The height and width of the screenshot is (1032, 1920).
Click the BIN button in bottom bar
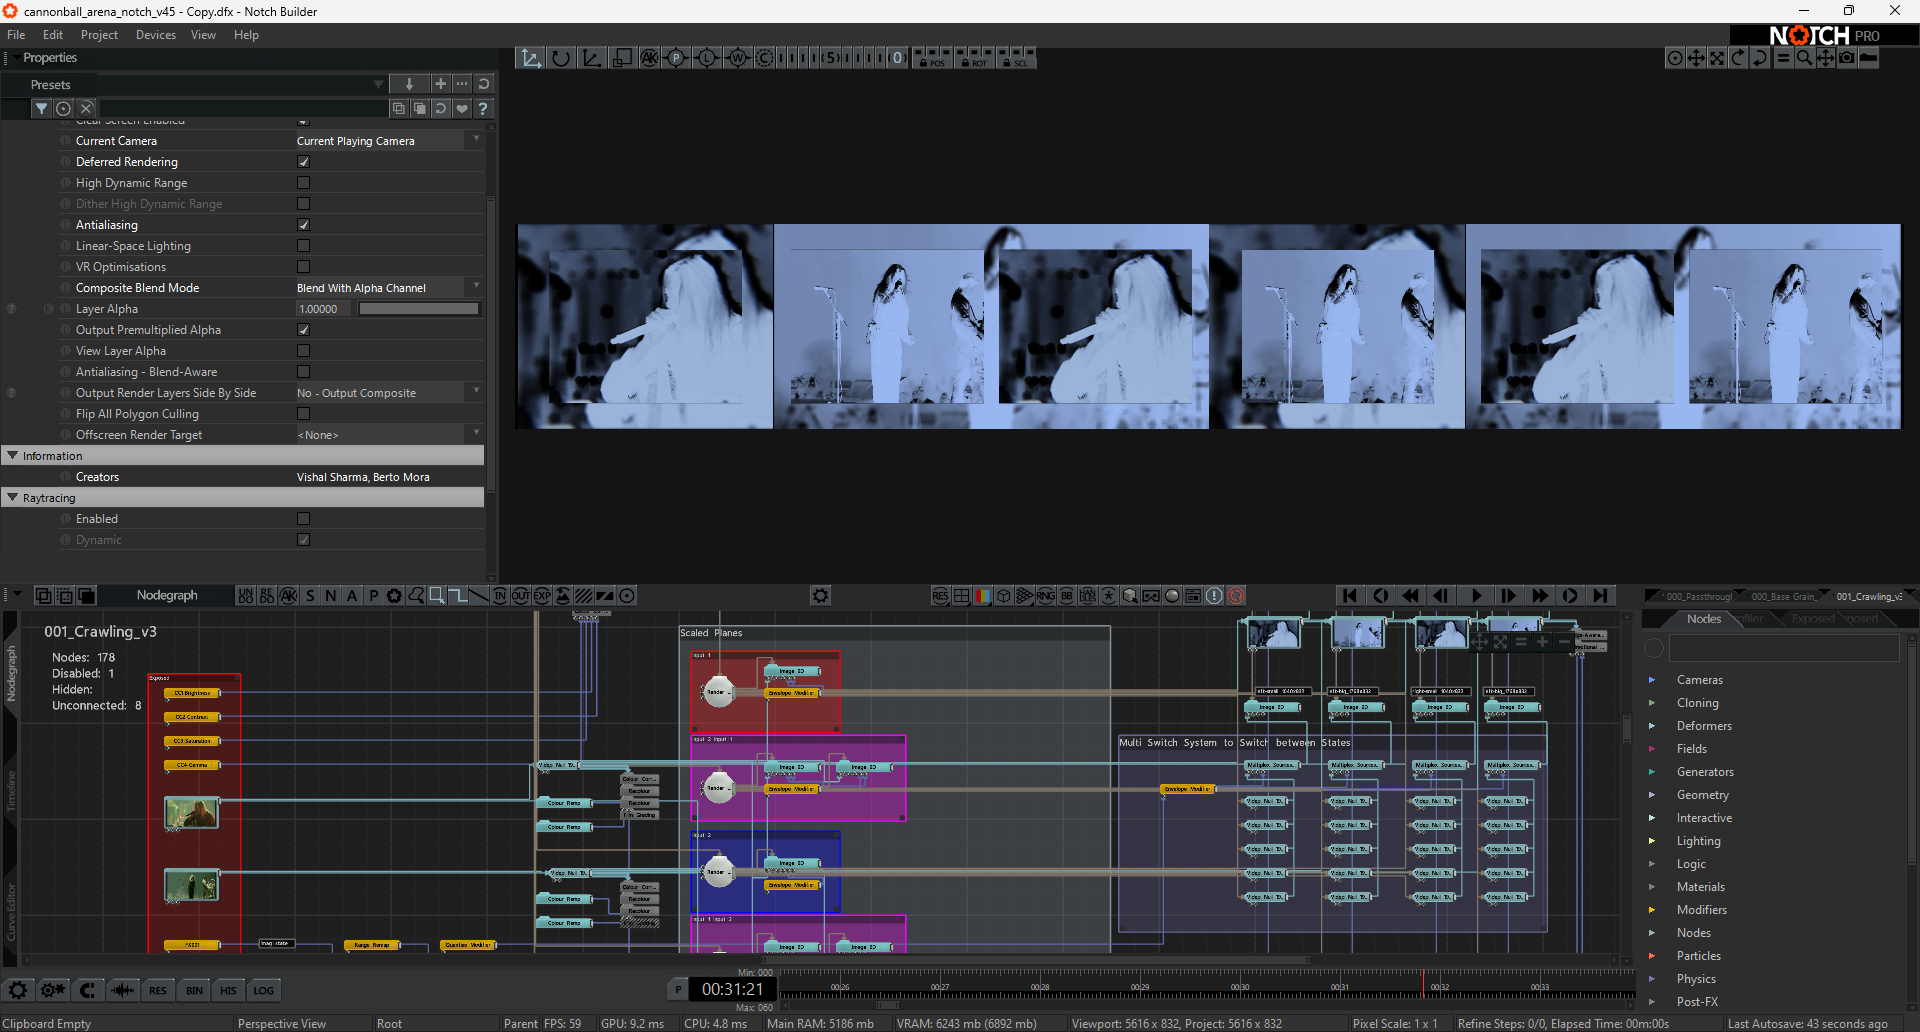194,991
